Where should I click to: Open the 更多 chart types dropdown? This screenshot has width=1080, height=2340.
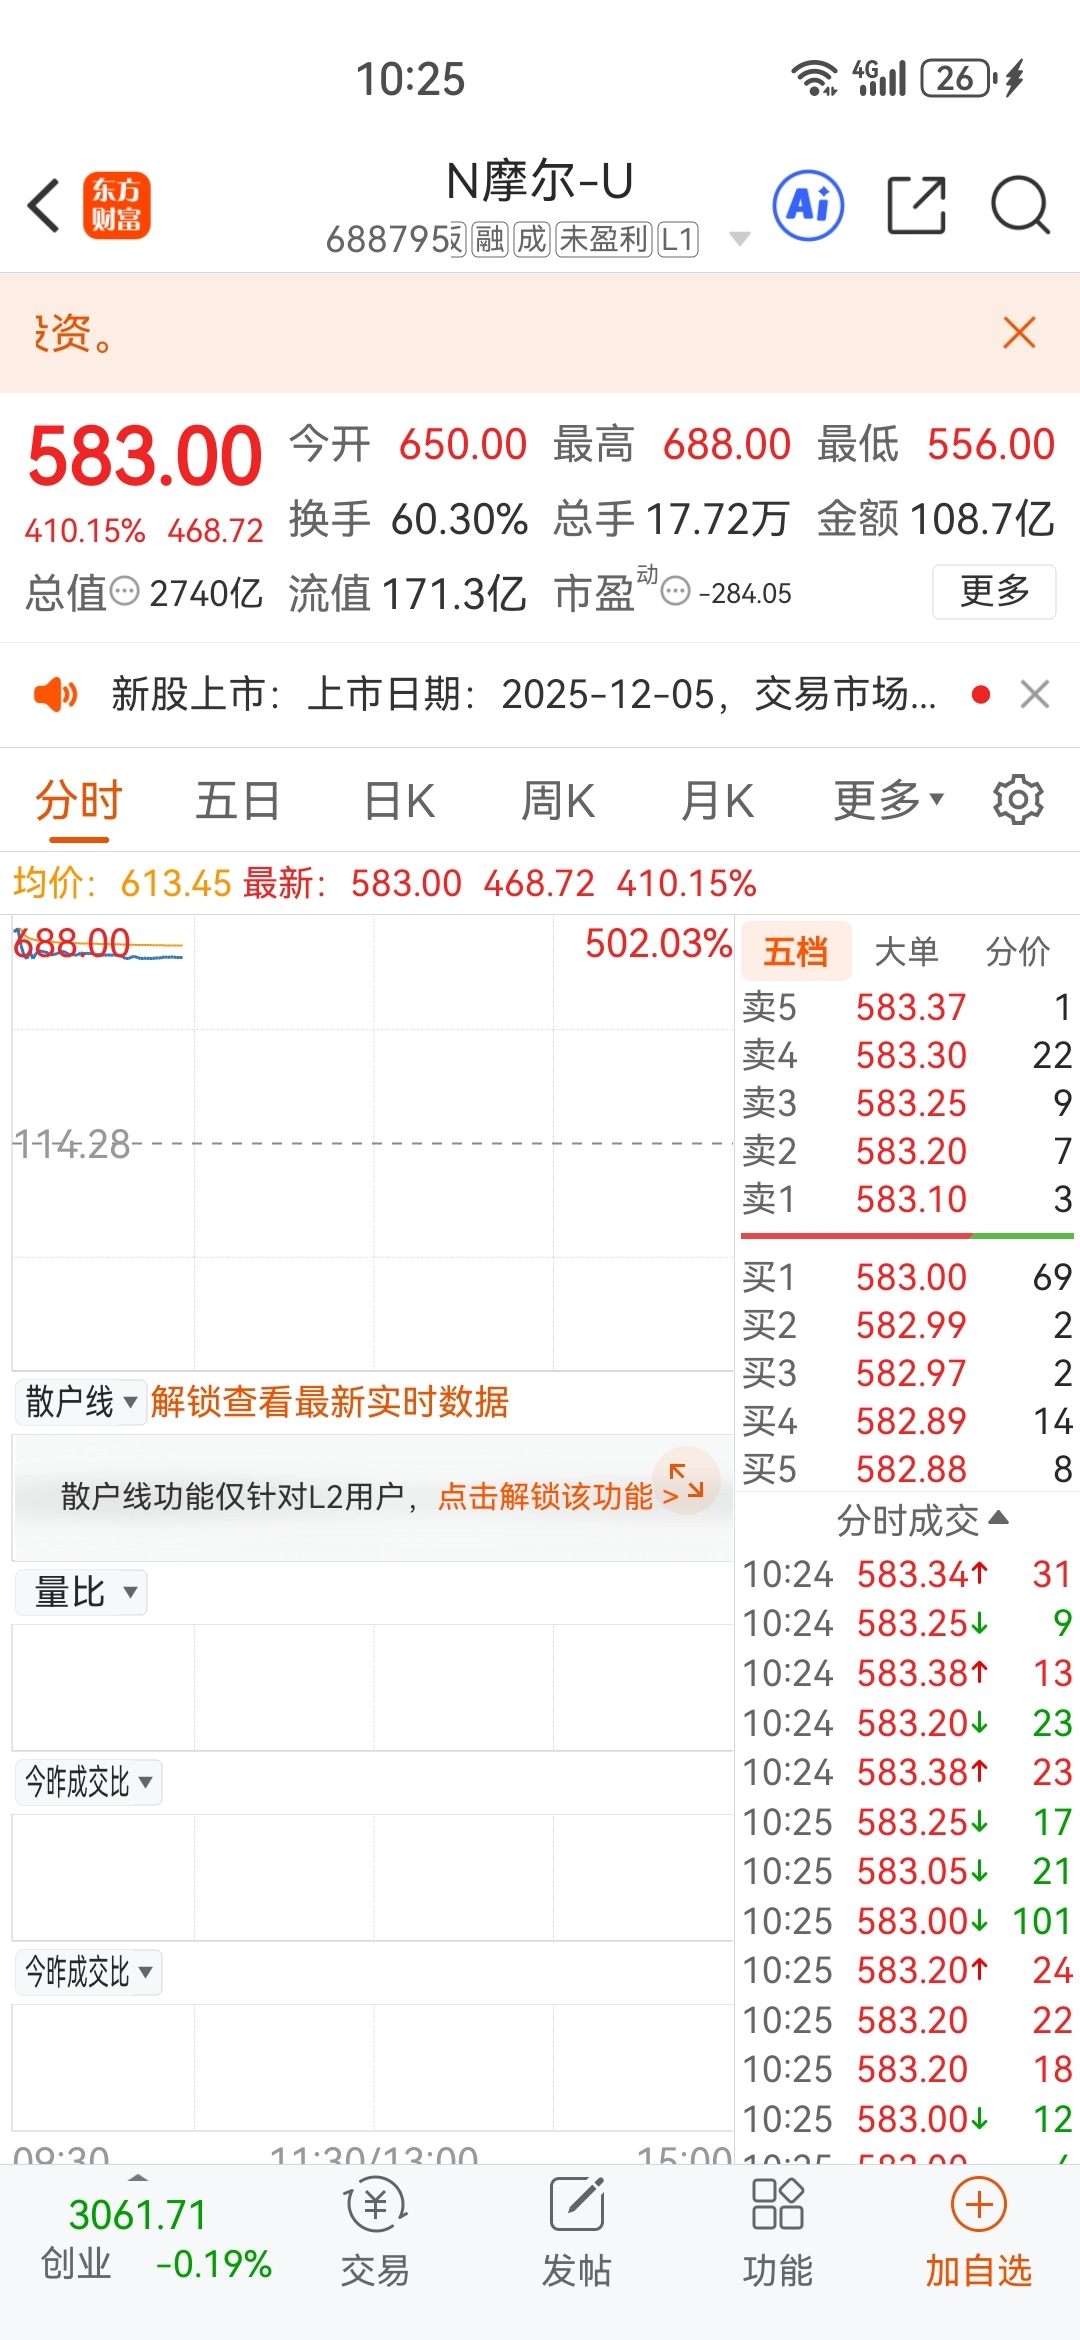[x=889, y=800]
